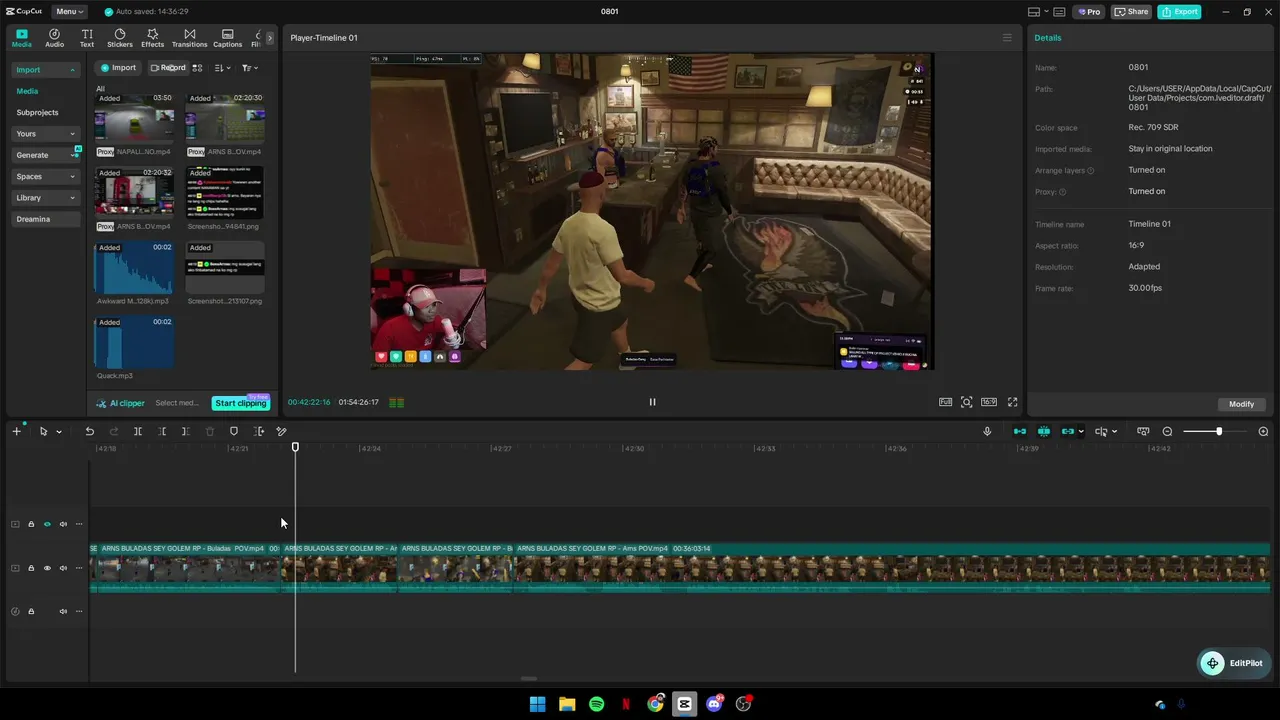
Task: Undo the last timeline action
Action: coord(89,431)
